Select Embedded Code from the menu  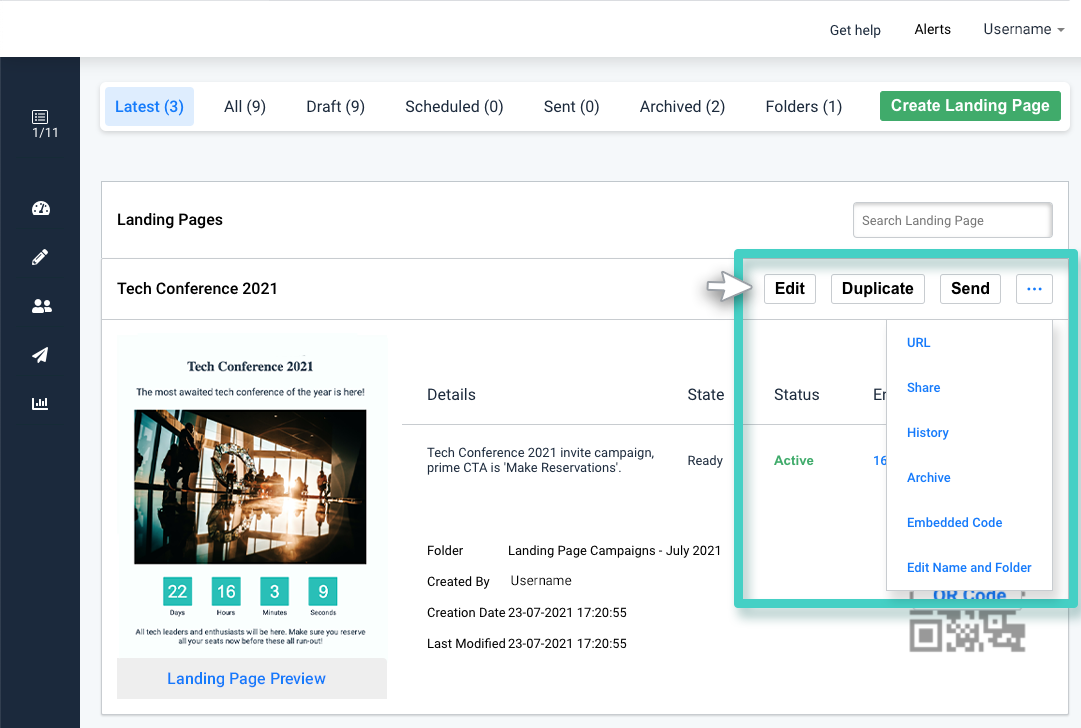[x=954, y=523]
